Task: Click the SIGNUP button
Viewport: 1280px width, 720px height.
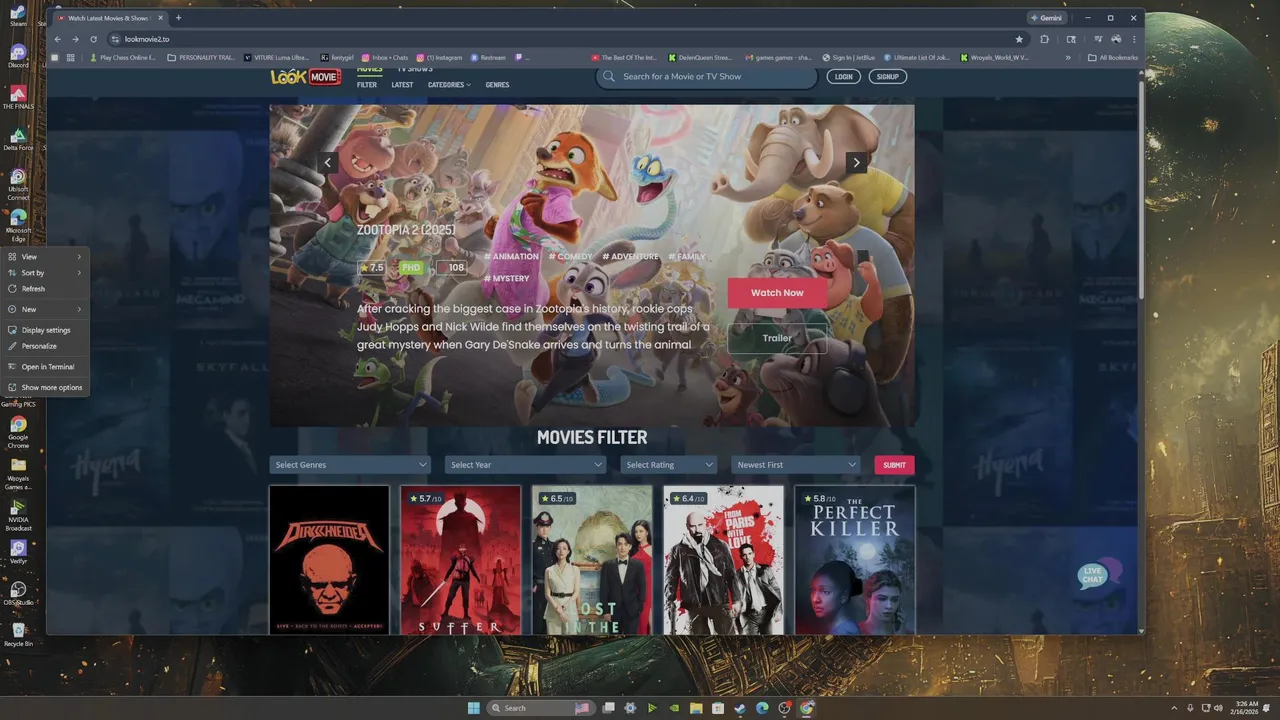Action: pyautogui.click(x=887, y=76)
